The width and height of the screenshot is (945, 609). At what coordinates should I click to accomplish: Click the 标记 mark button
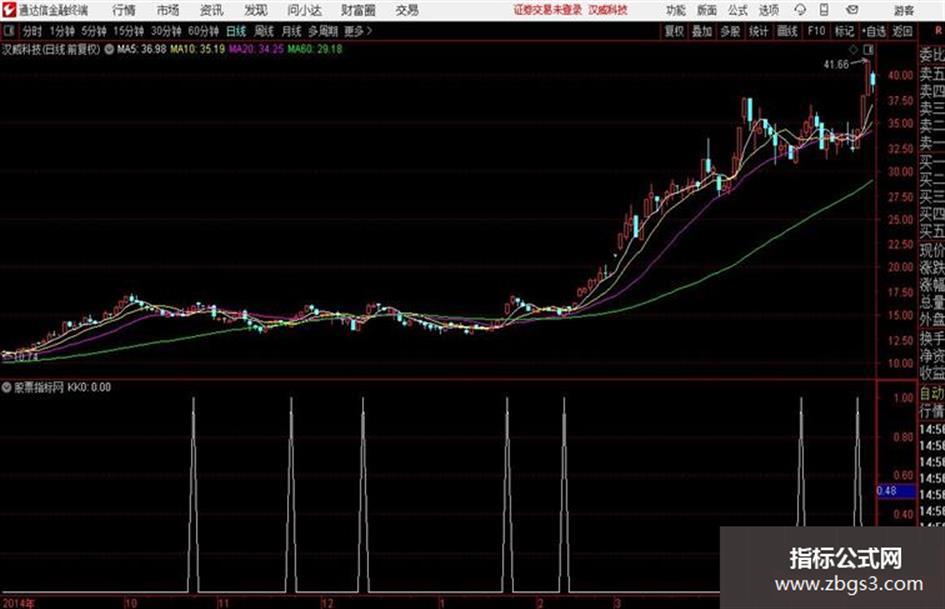point(844,31)
